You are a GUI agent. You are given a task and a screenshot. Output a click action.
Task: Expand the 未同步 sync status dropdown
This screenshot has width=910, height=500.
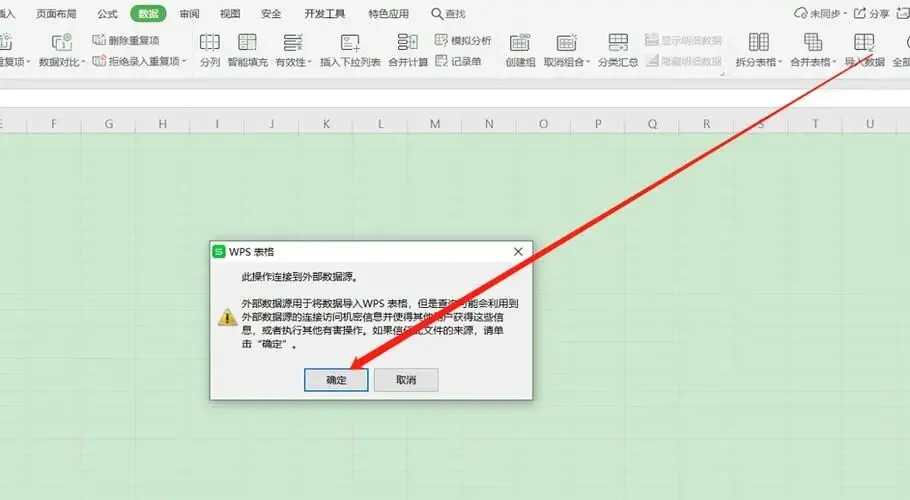[x=845, y=13]
